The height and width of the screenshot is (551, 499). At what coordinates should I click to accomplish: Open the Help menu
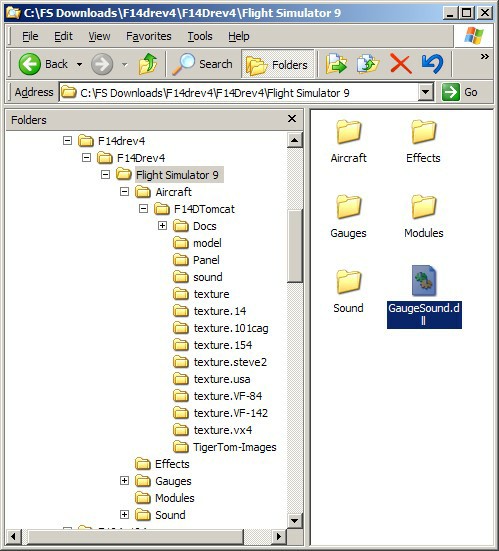pos(239,36)
